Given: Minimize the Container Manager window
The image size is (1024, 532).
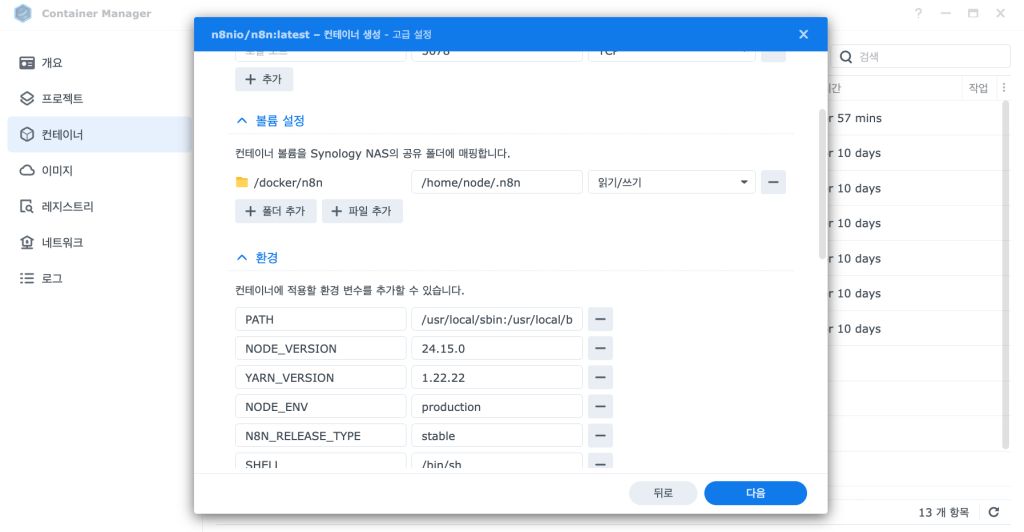Looking at the screenshot, I should pos(946,13).
